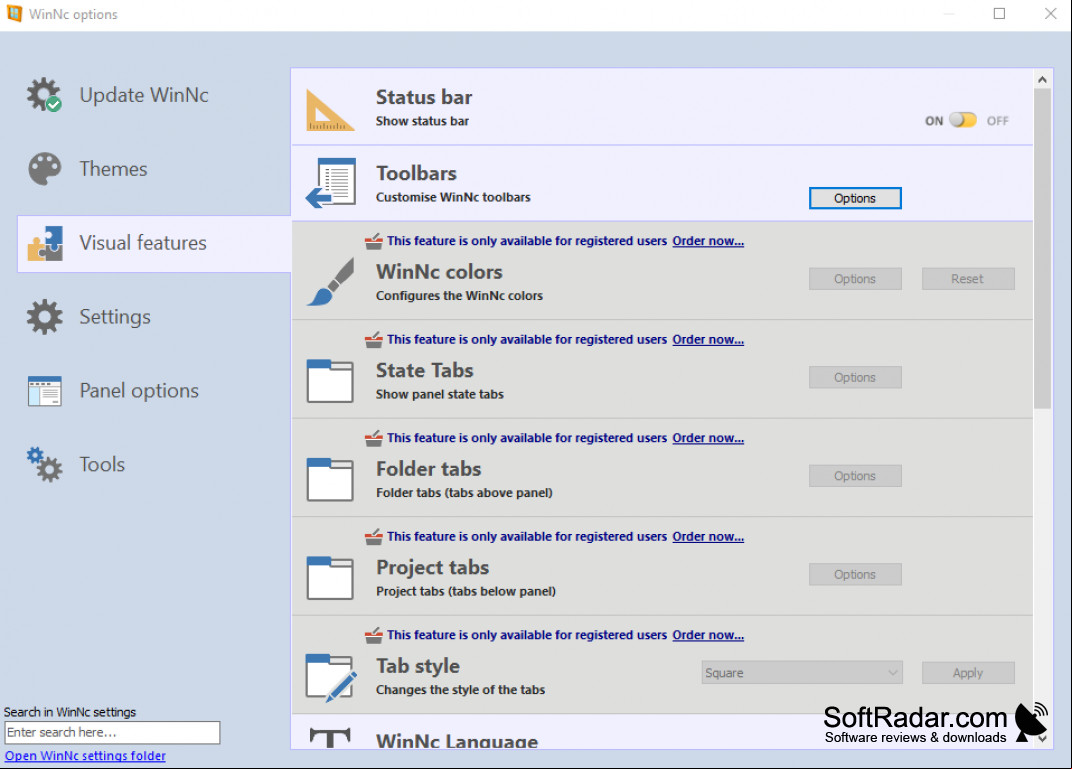Click Order now link above Tab style
Screen dimensions: 1072x769
(x=708, y=634)
